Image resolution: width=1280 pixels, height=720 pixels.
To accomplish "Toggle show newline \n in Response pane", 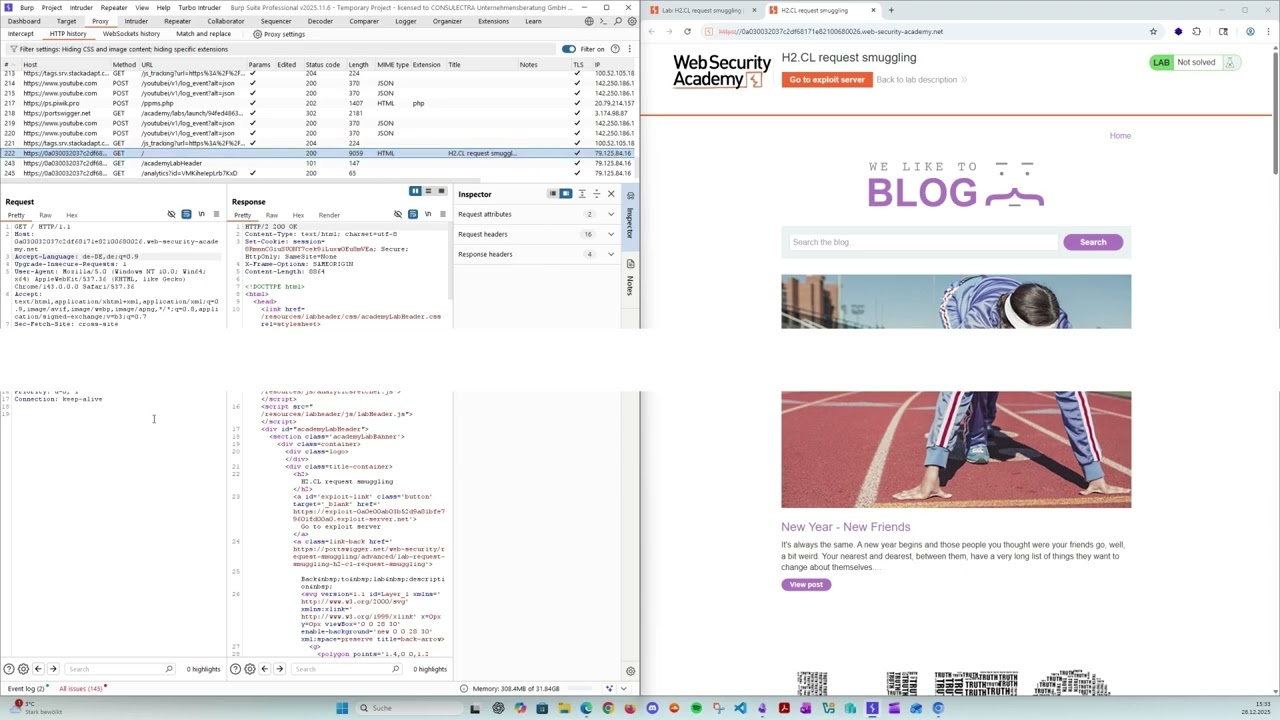I will [x=428, y=214].
